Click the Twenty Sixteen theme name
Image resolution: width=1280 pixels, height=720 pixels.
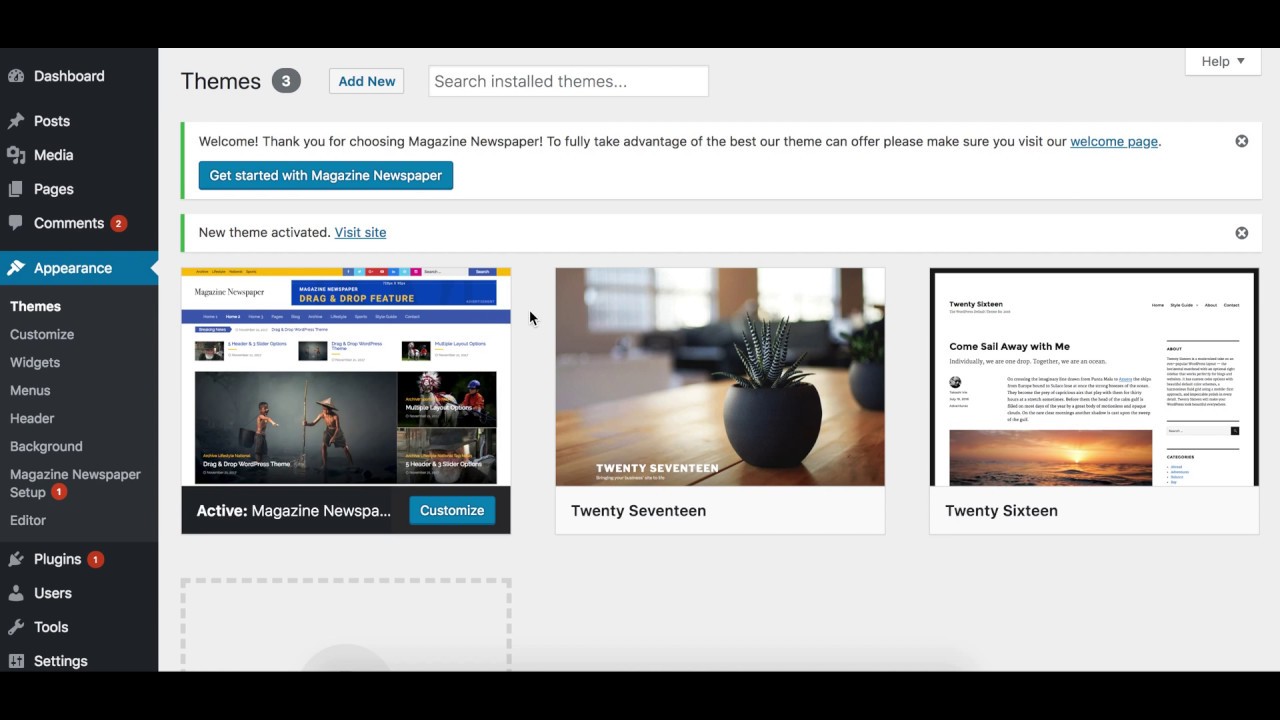coord(1001,510)
